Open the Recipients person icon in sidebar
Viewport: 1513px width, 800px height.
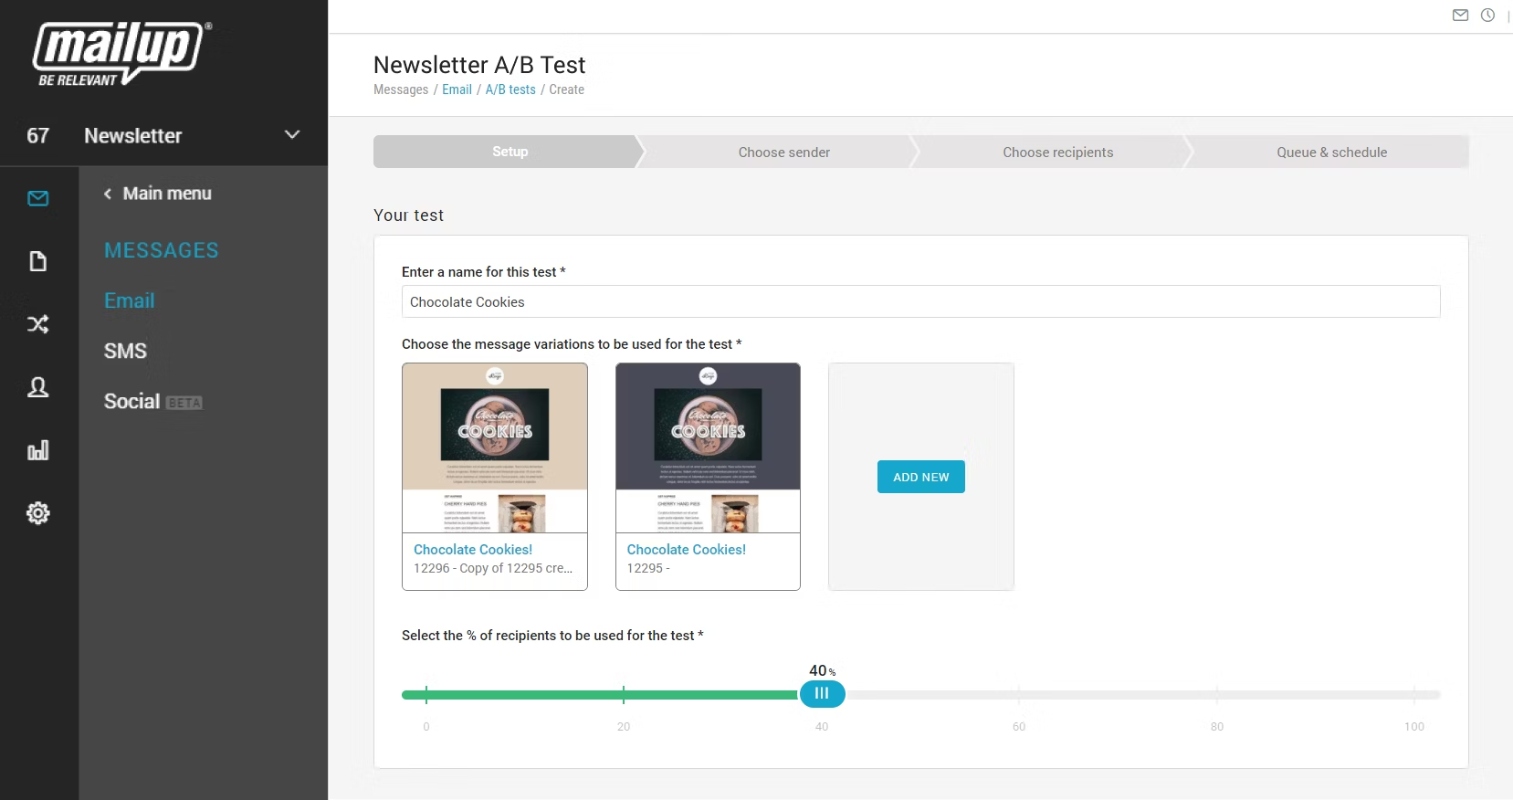click(38, 387)
